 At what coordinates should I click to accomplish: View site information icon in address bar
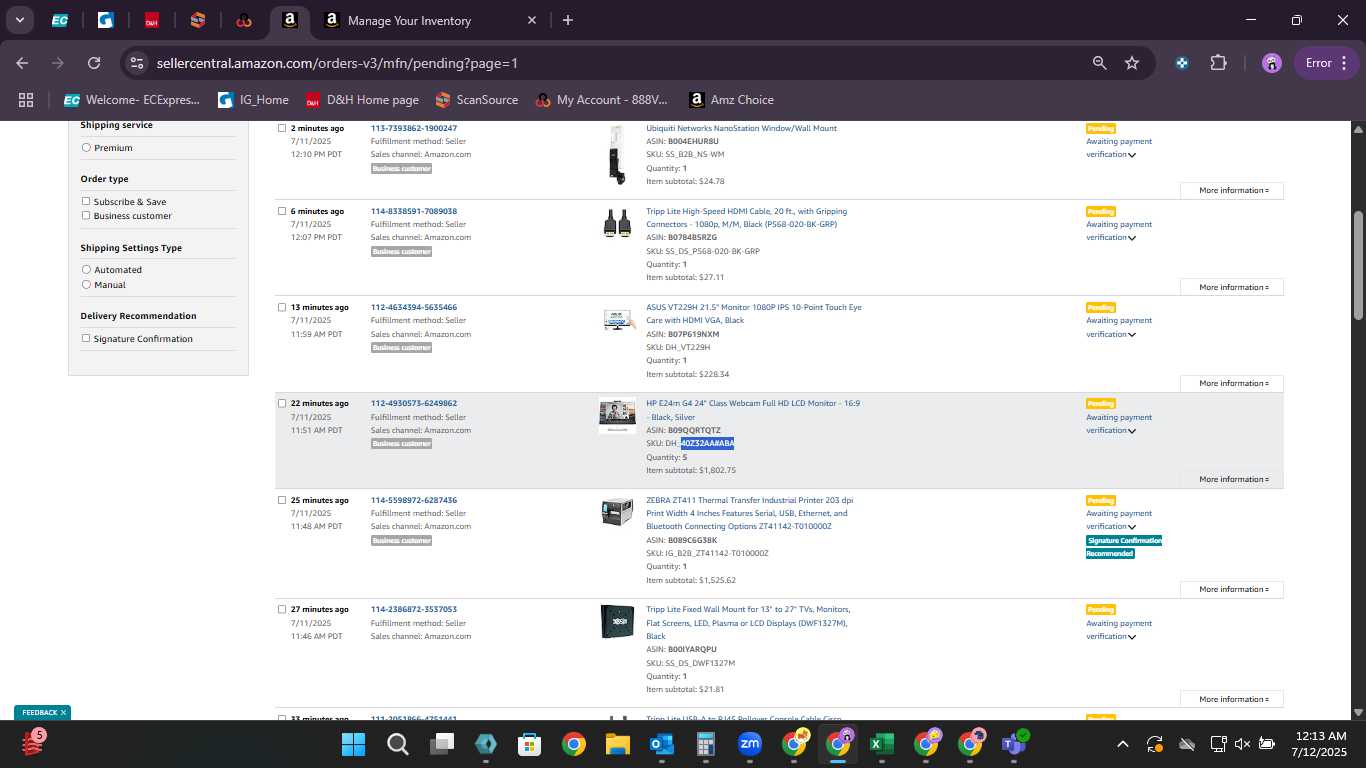click(x=137, y=63)
